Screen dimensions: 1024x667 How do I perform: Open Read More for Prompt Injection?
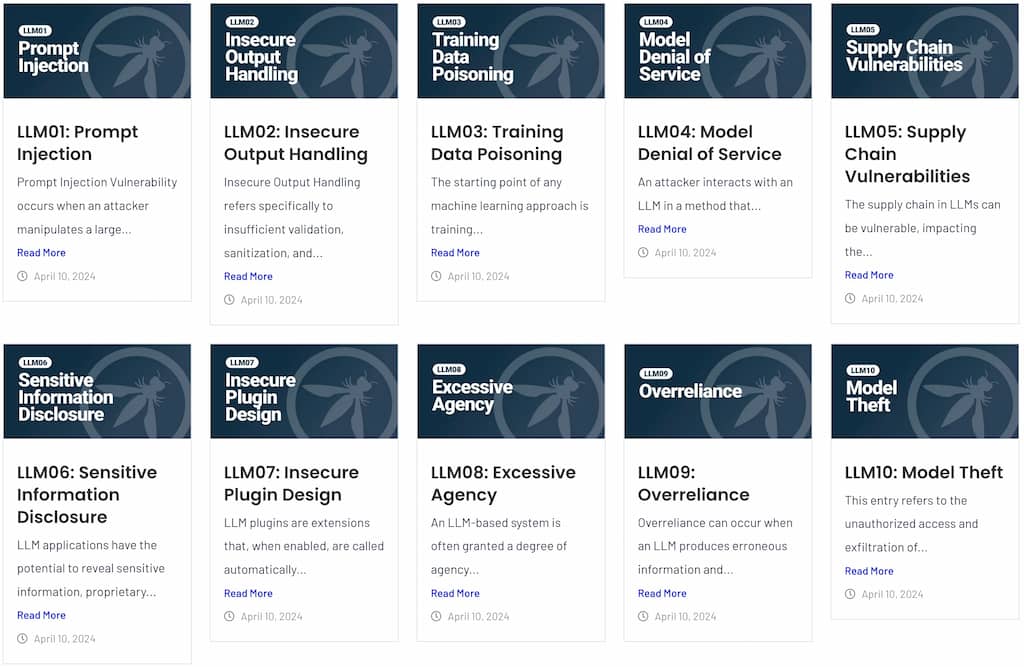coord(41,252)
